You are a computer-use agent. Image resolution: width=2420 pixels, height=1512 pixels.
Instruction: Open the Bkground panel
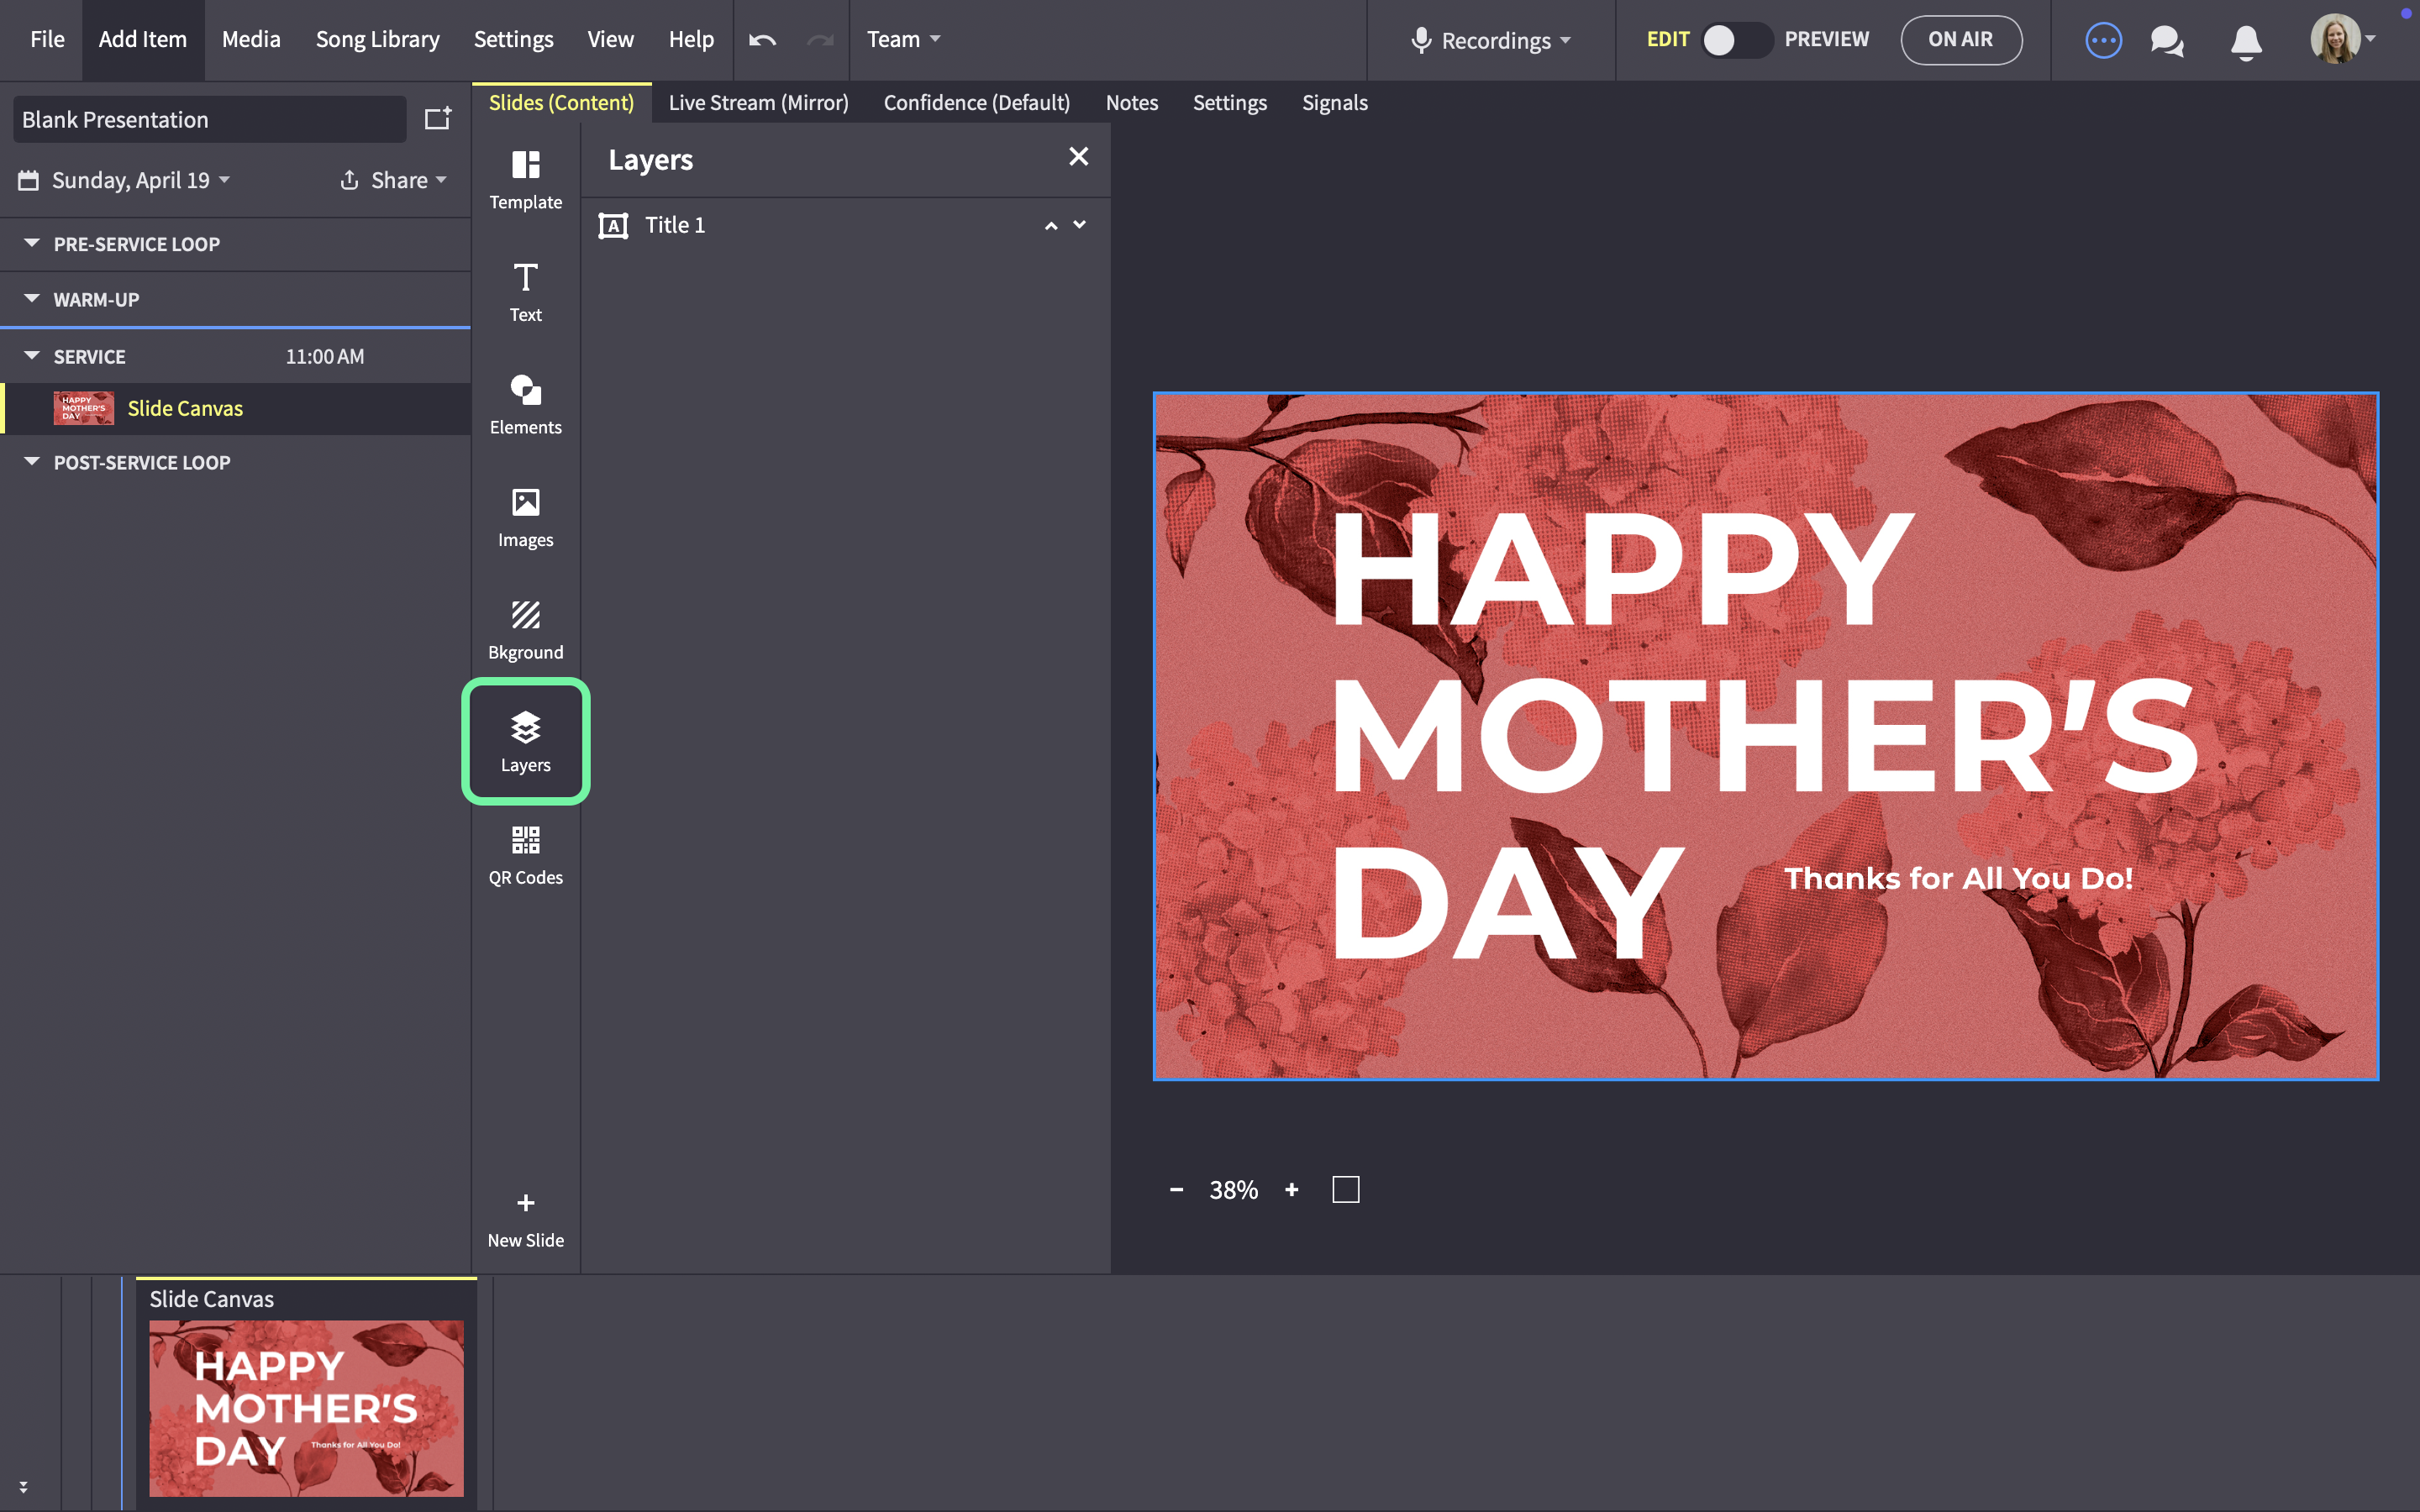point(525,630)
